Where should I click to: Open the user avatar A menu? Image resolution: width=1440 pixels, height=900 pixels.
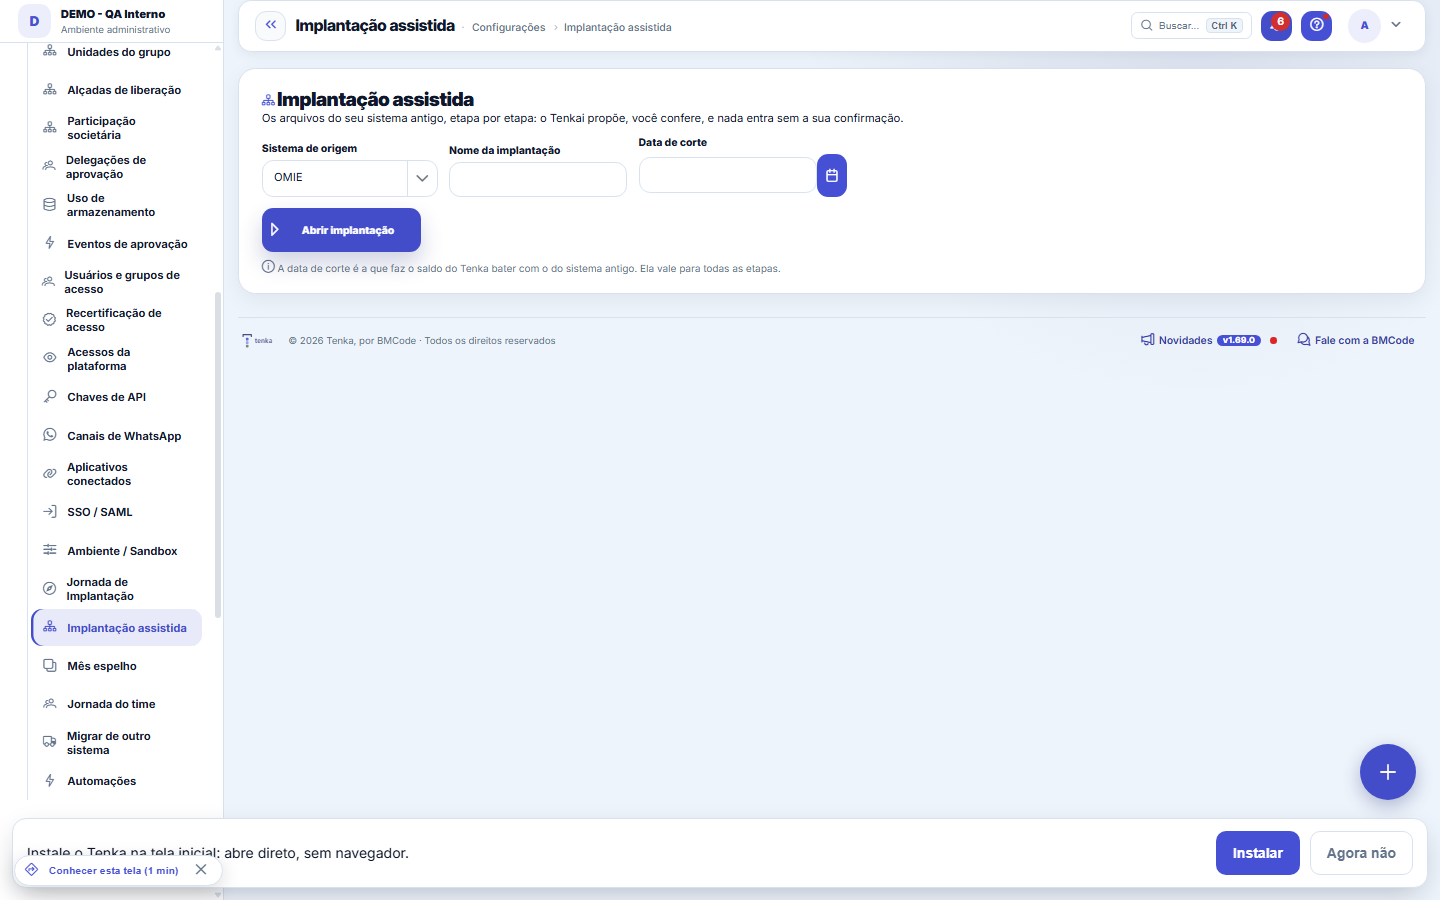click(1364, 26)
